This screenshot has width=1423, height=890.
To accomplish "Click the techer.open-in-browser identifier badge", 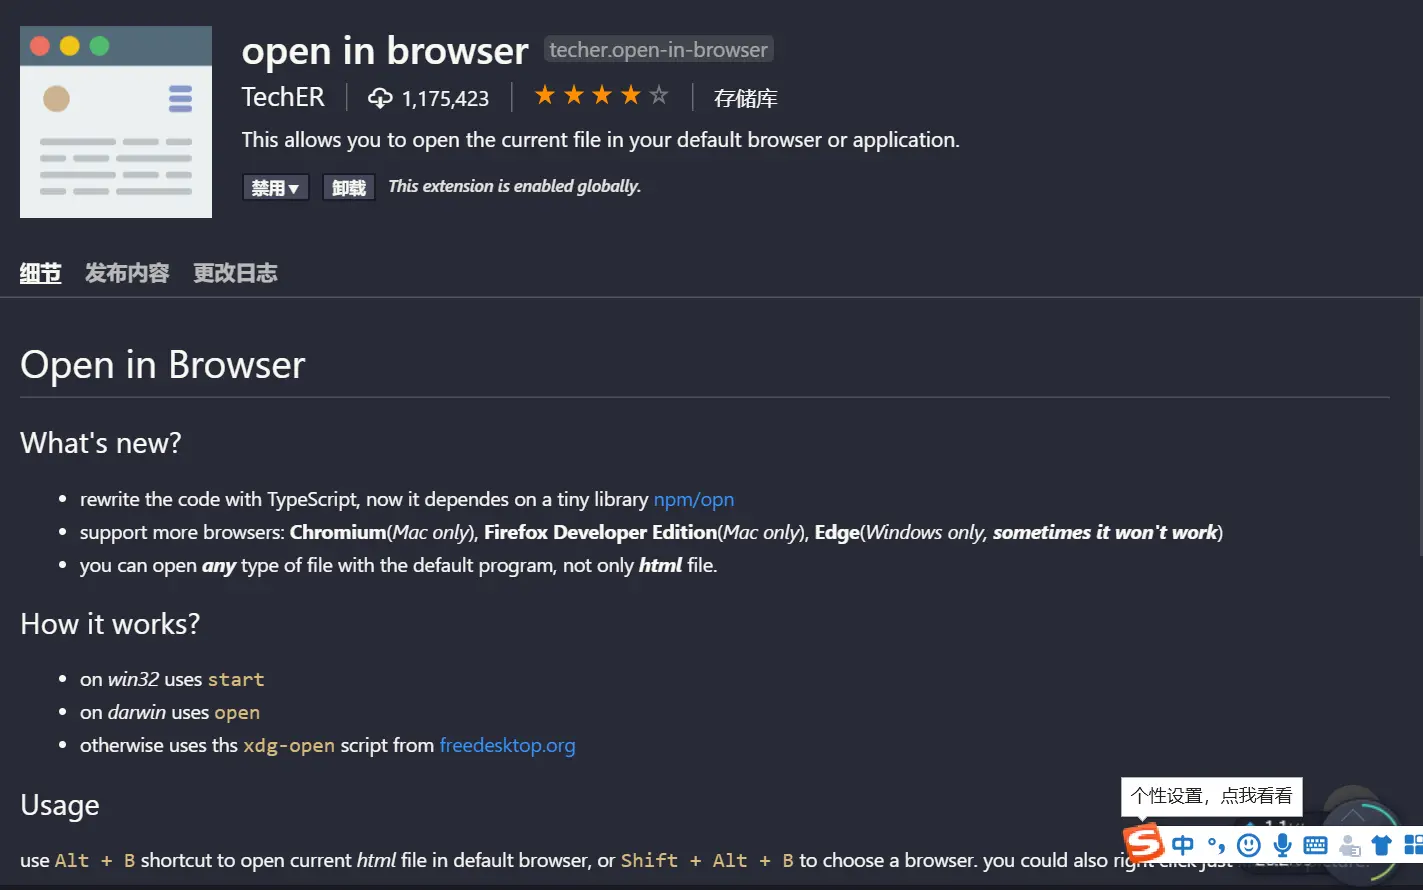I will point(658,49).
